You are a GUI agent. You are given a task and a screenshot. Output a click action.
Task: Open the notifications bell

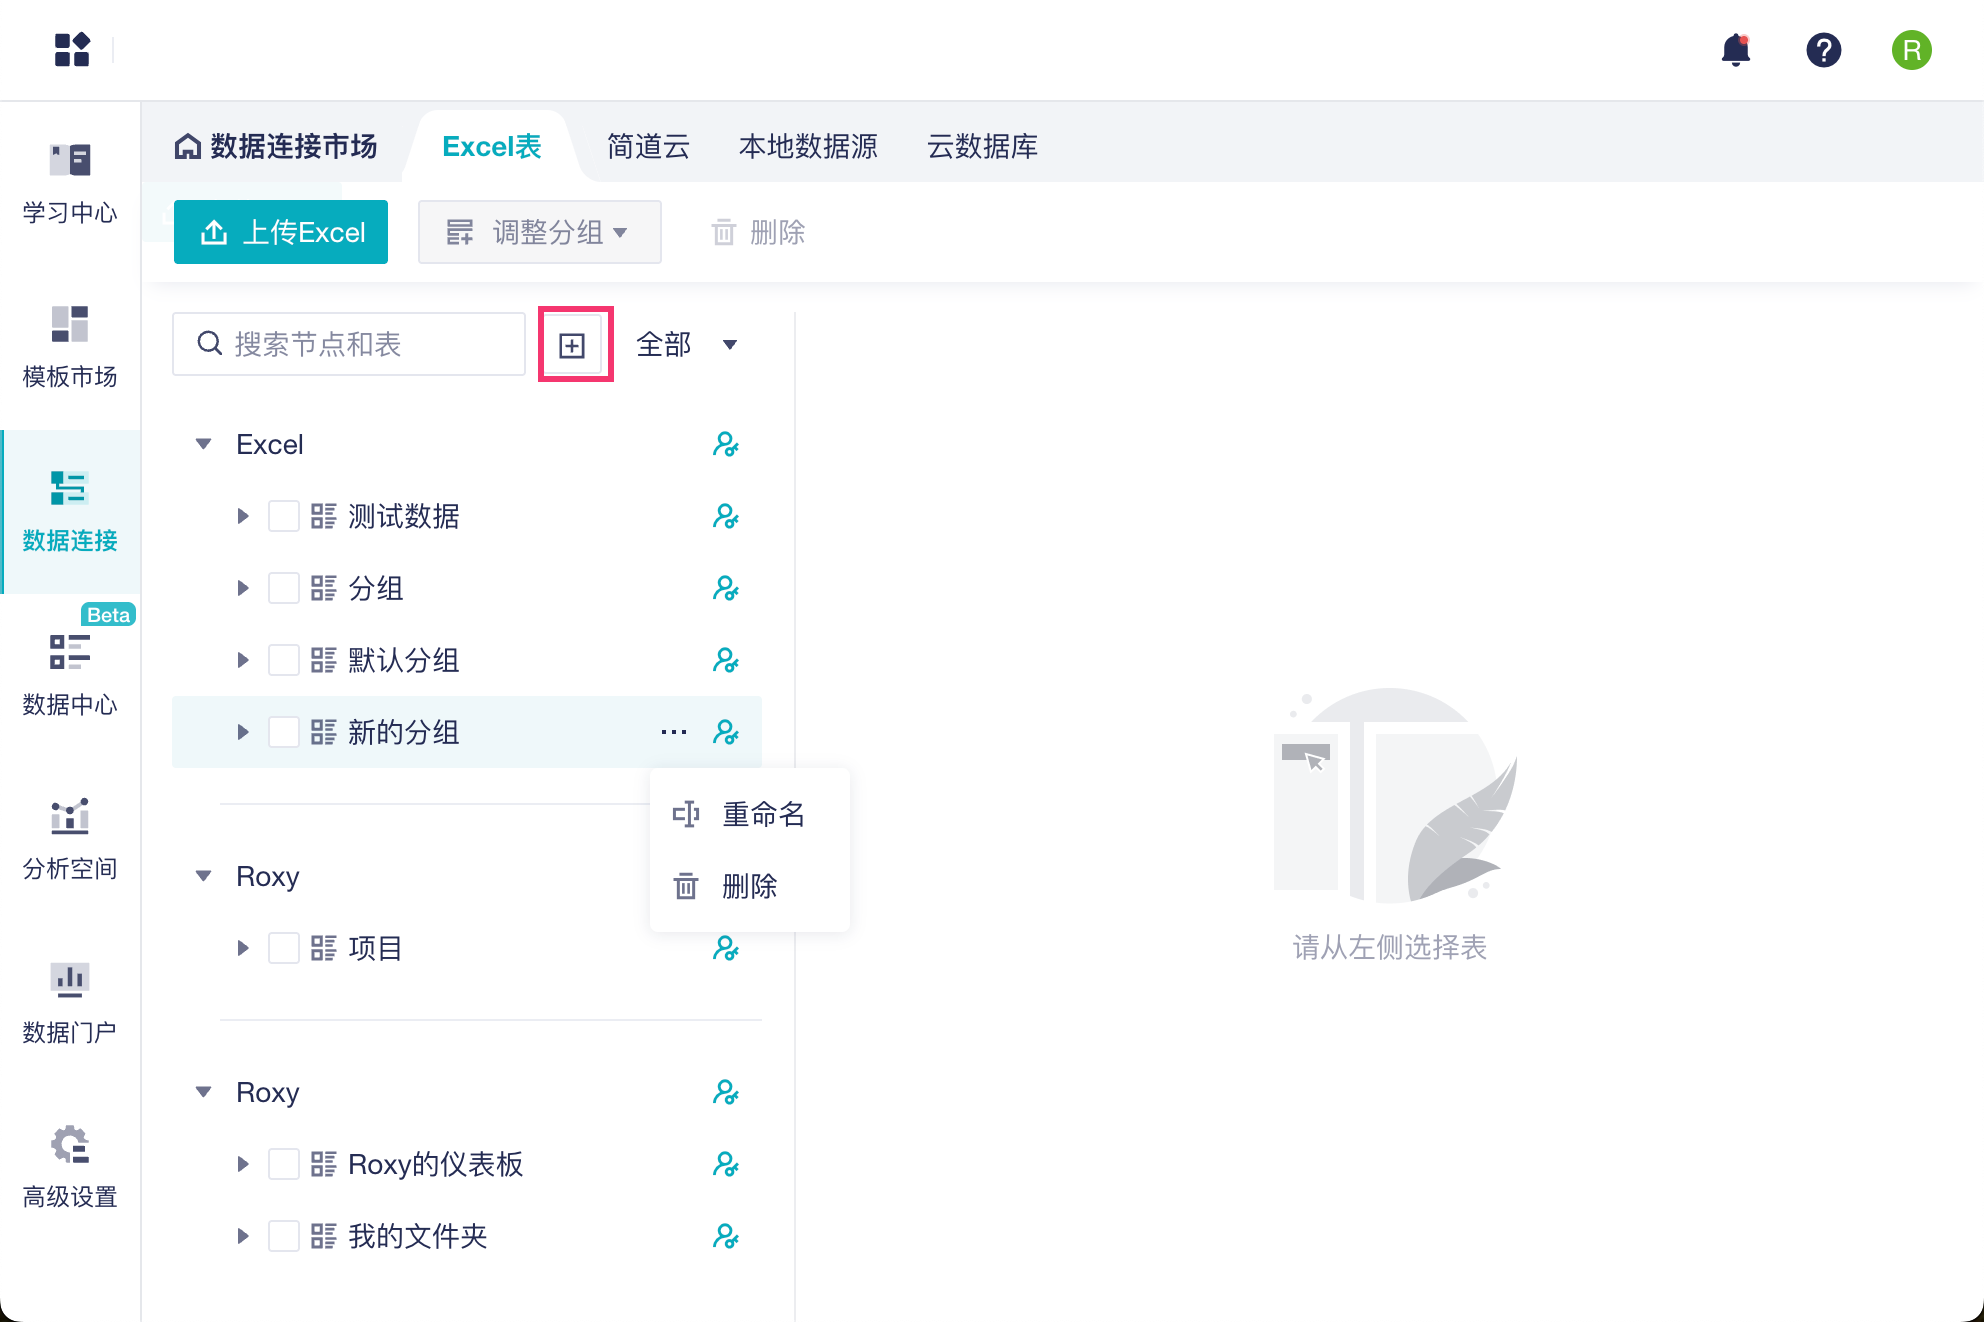[x=1736, y=50]
